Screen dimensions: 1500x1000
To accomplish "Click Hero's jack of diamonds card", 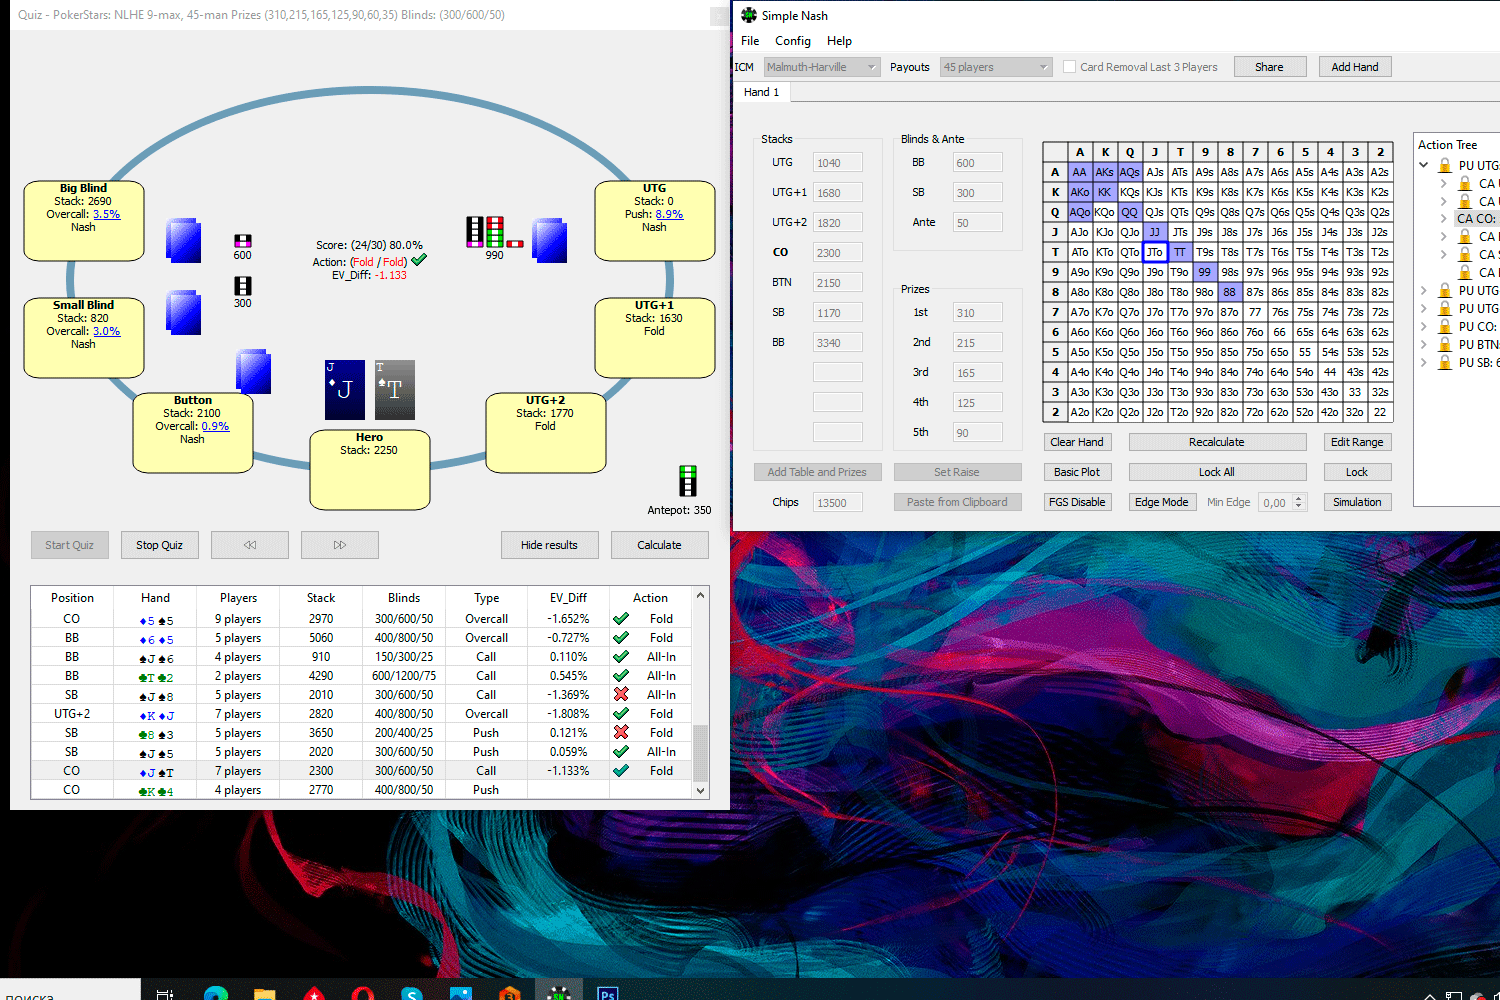I will (345, 390).
